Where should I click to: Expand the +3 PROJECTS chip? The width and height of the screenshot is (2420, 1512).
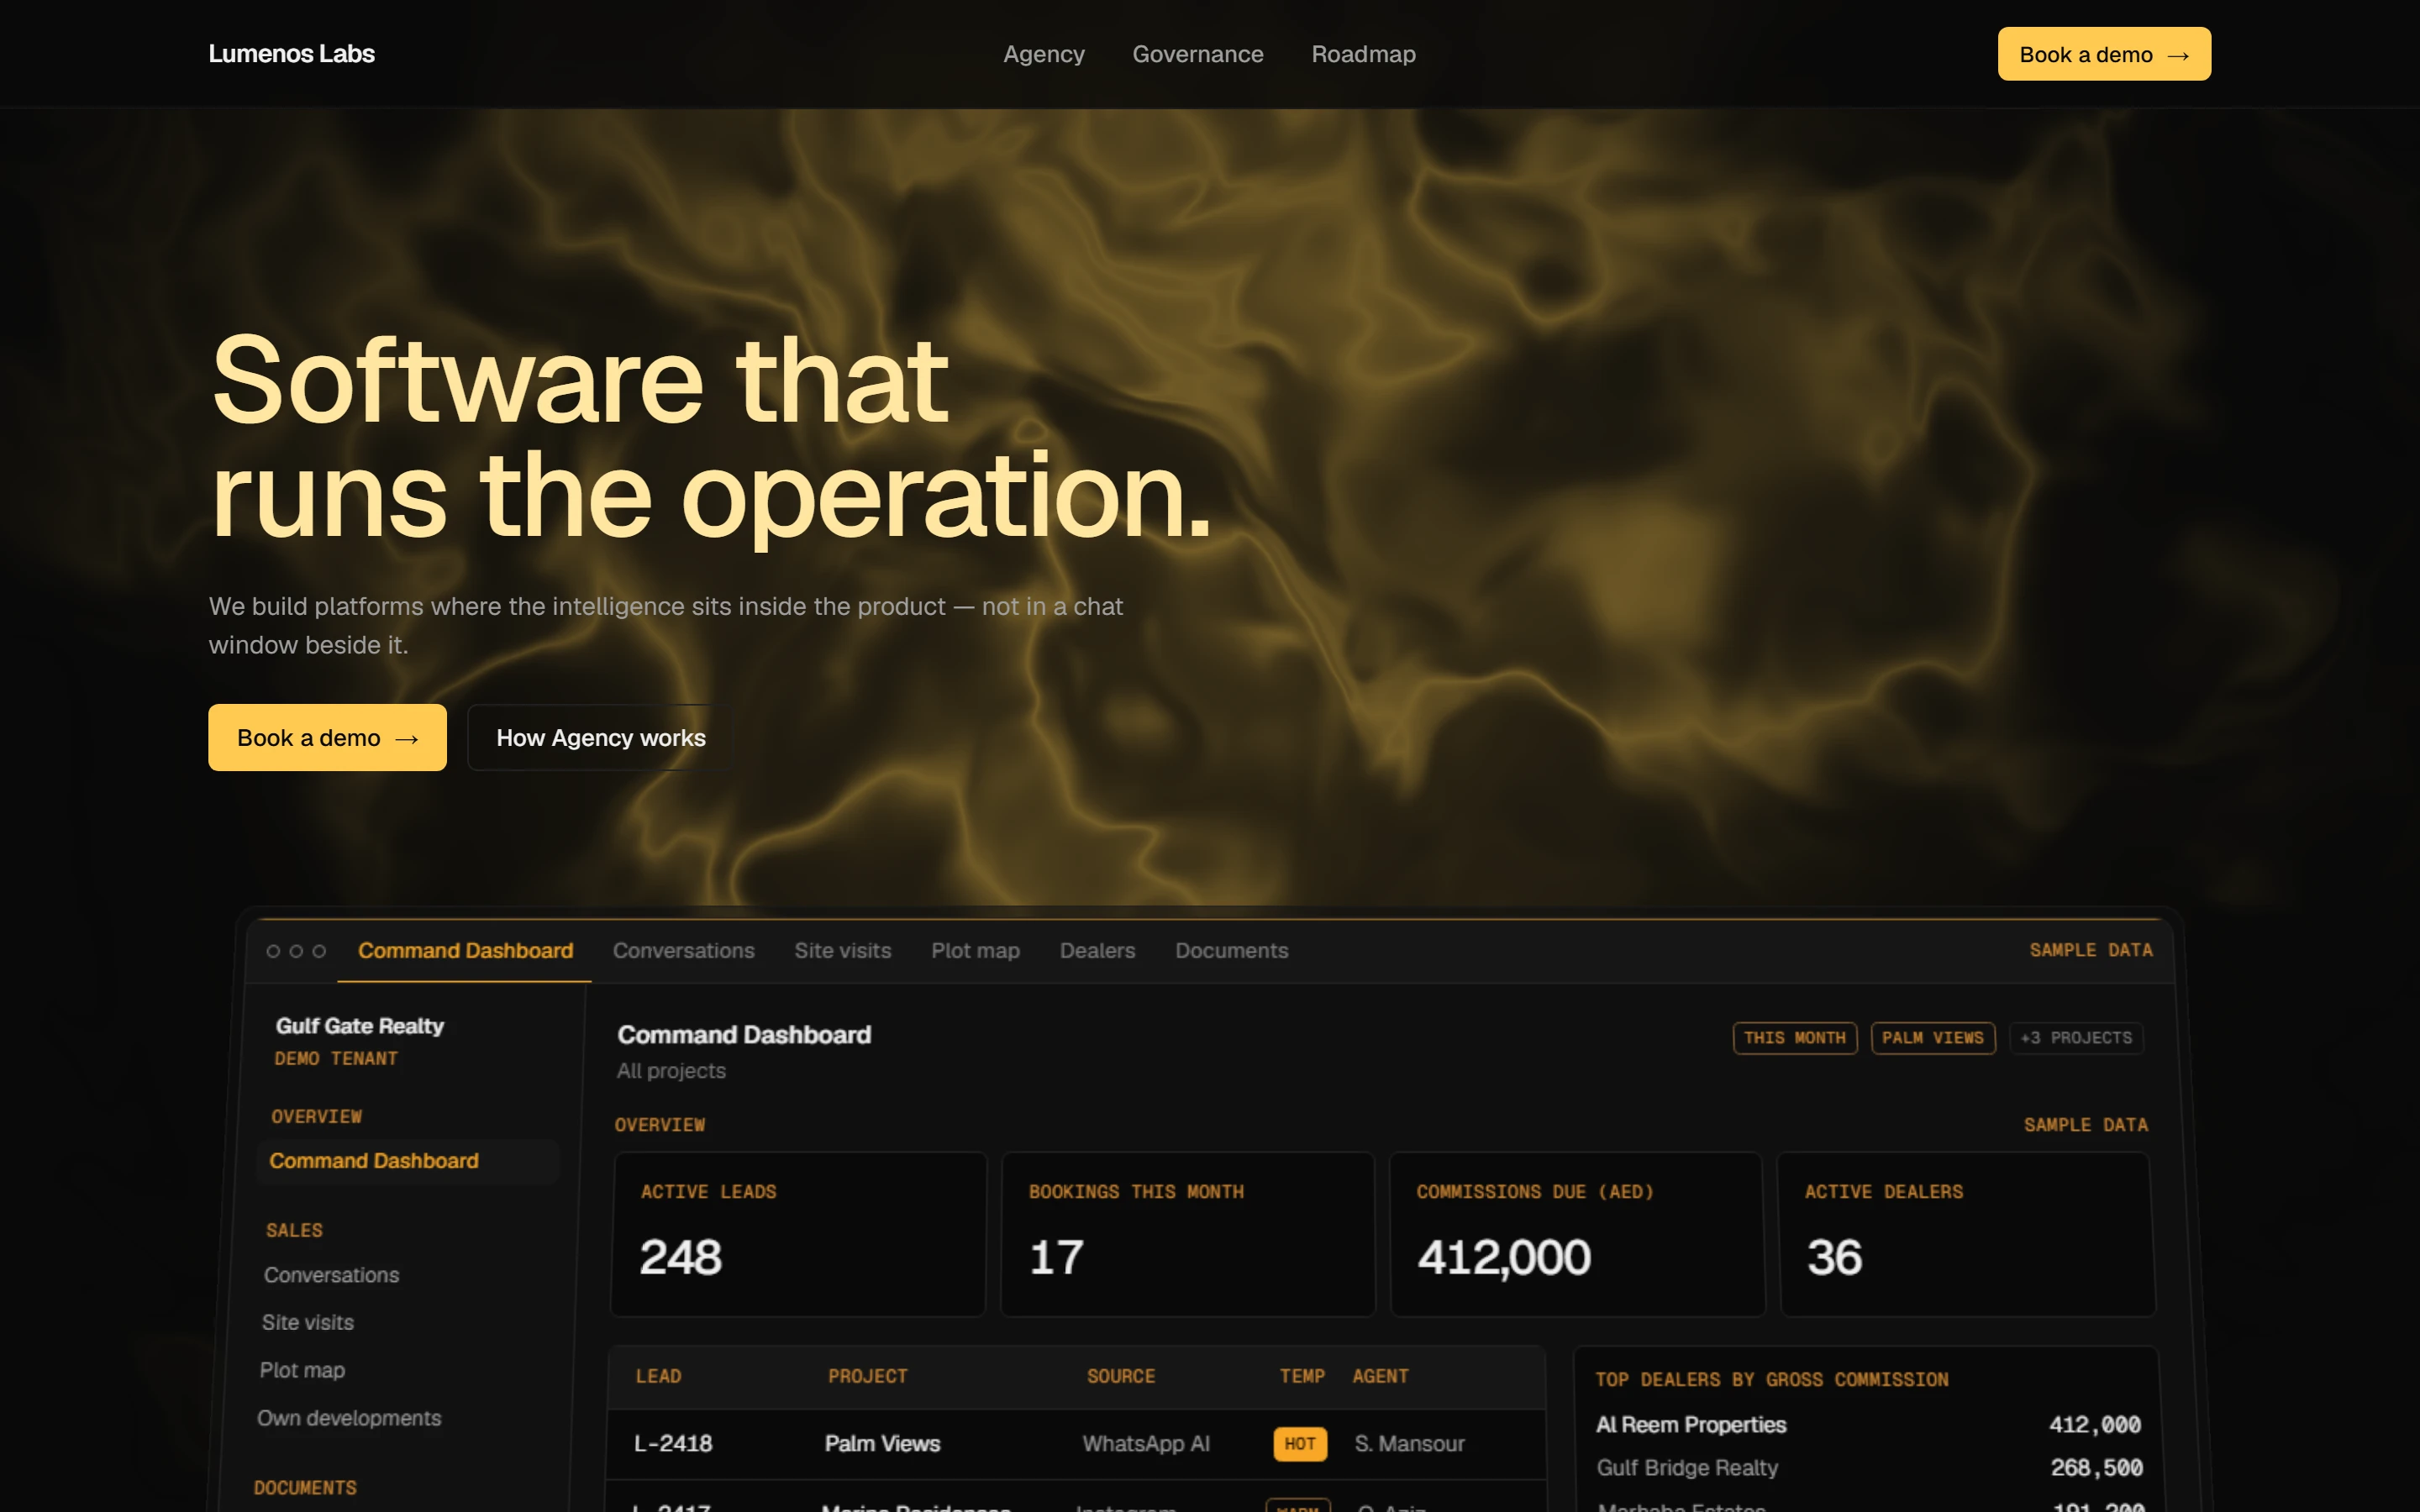[2076, 1038]
